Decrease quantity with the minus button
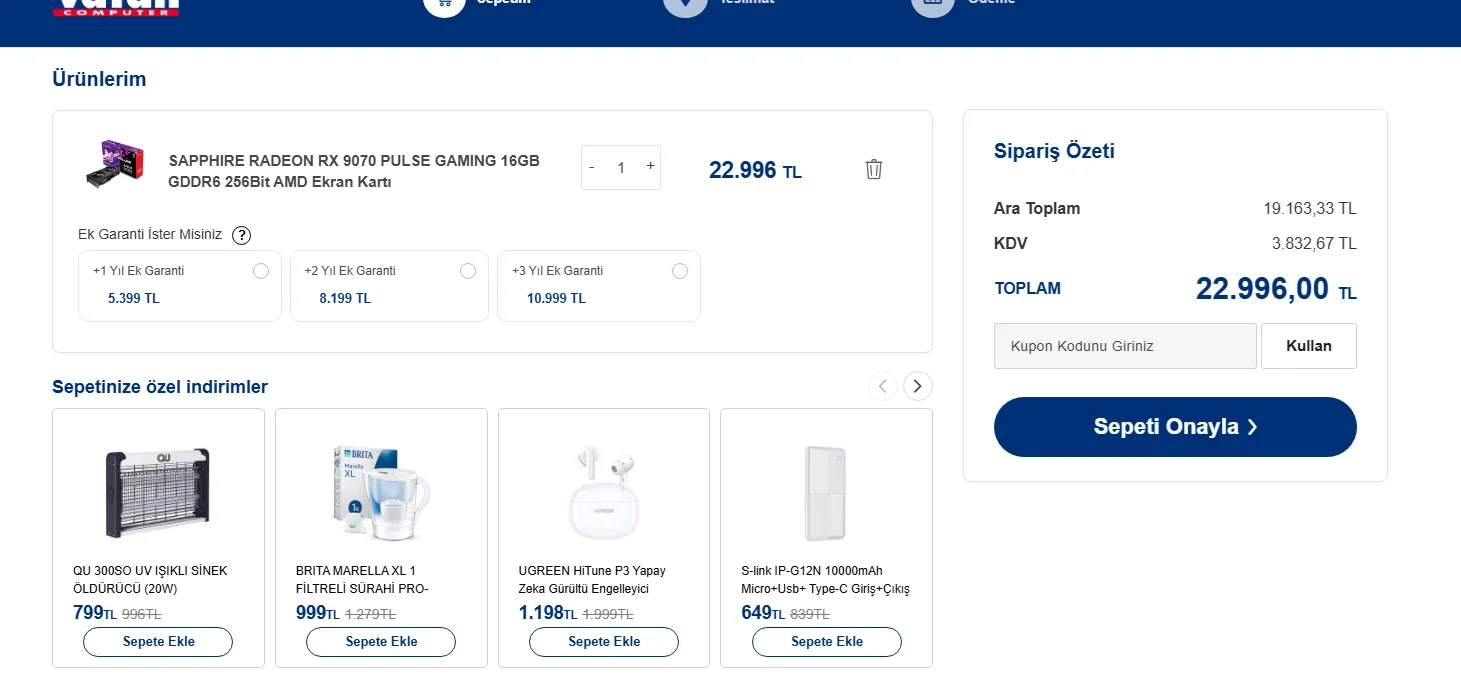1461x700 pixels. pos(592,167)
